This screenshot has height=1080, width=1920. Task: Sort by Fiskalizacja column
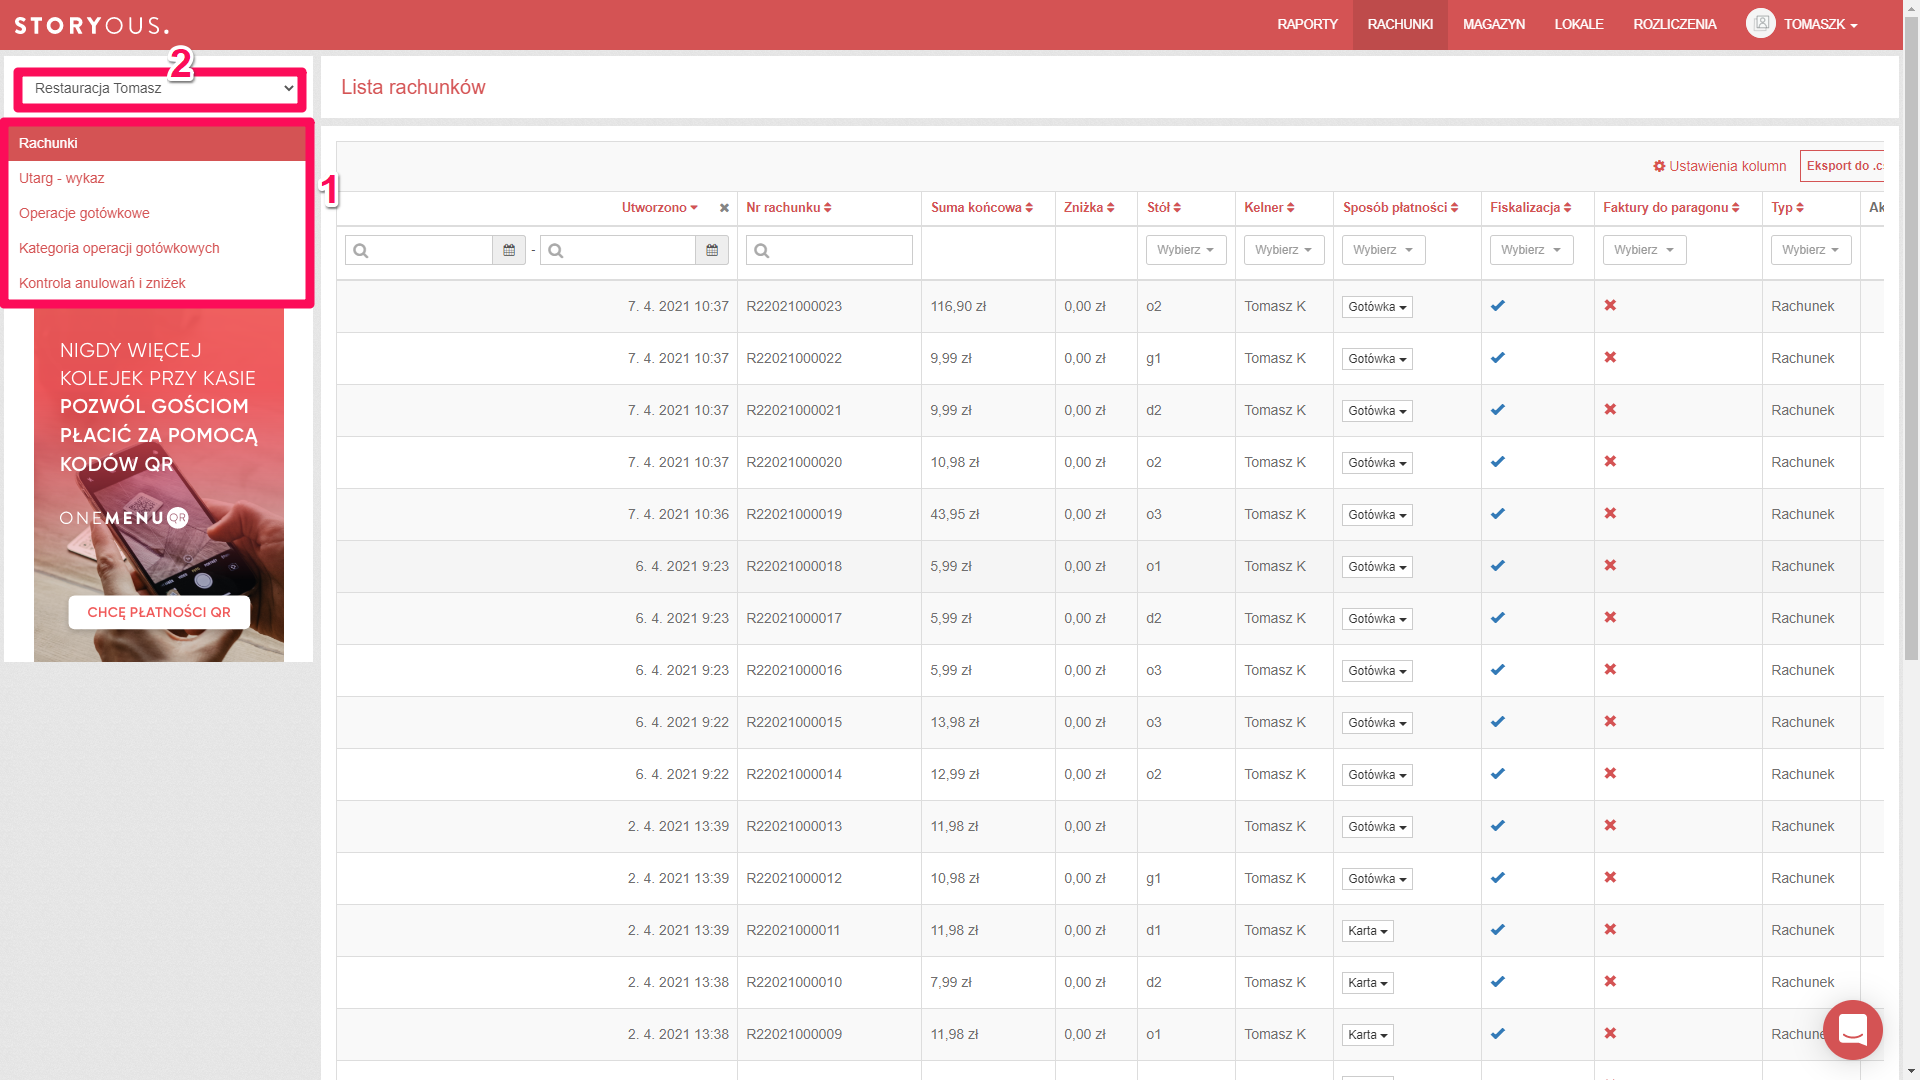click(x=1530, y=207)
